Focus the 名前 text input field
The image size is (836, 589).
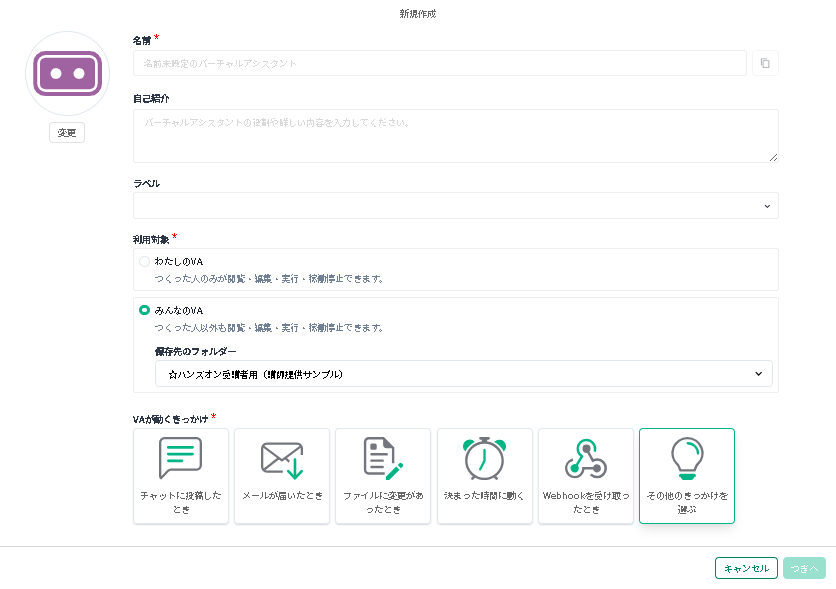pyautogui.click(x=439, y=63)
